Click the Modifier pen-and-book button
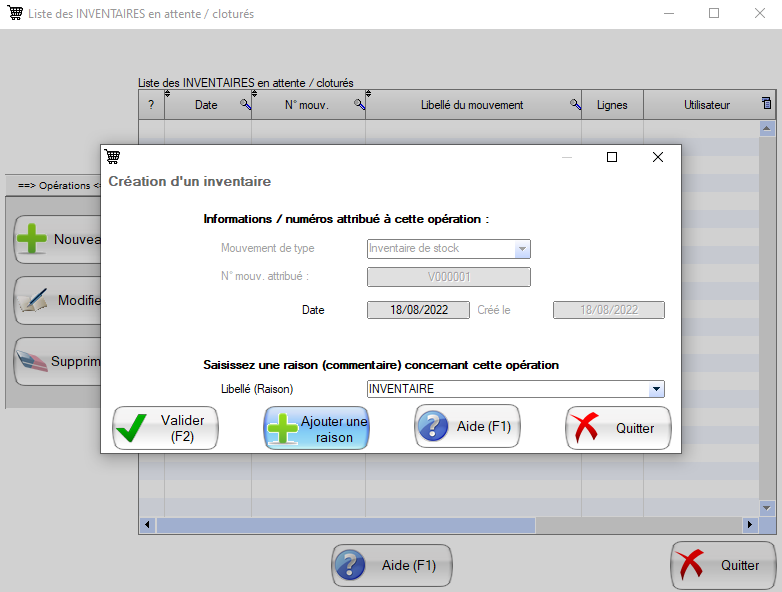 pyautogui.click(x=58, y=300)
